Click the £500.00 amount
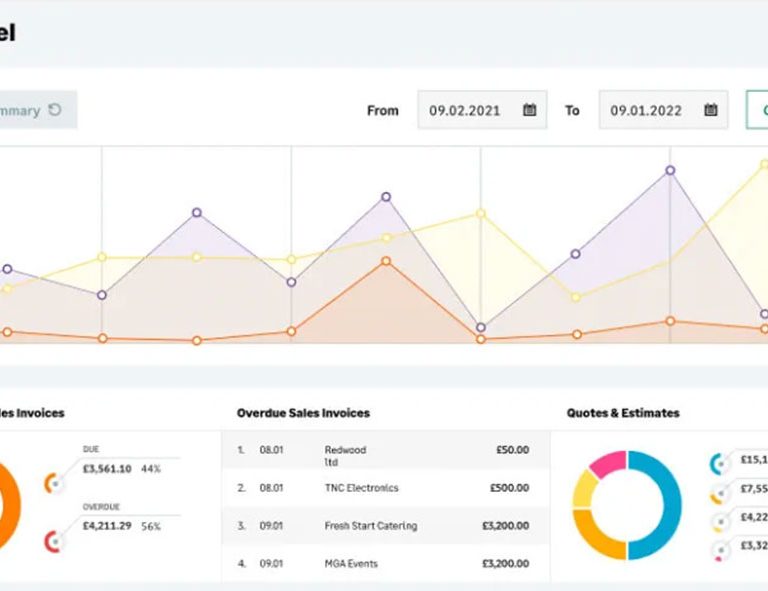Screen dimensions: 768x591 (509, 488)
